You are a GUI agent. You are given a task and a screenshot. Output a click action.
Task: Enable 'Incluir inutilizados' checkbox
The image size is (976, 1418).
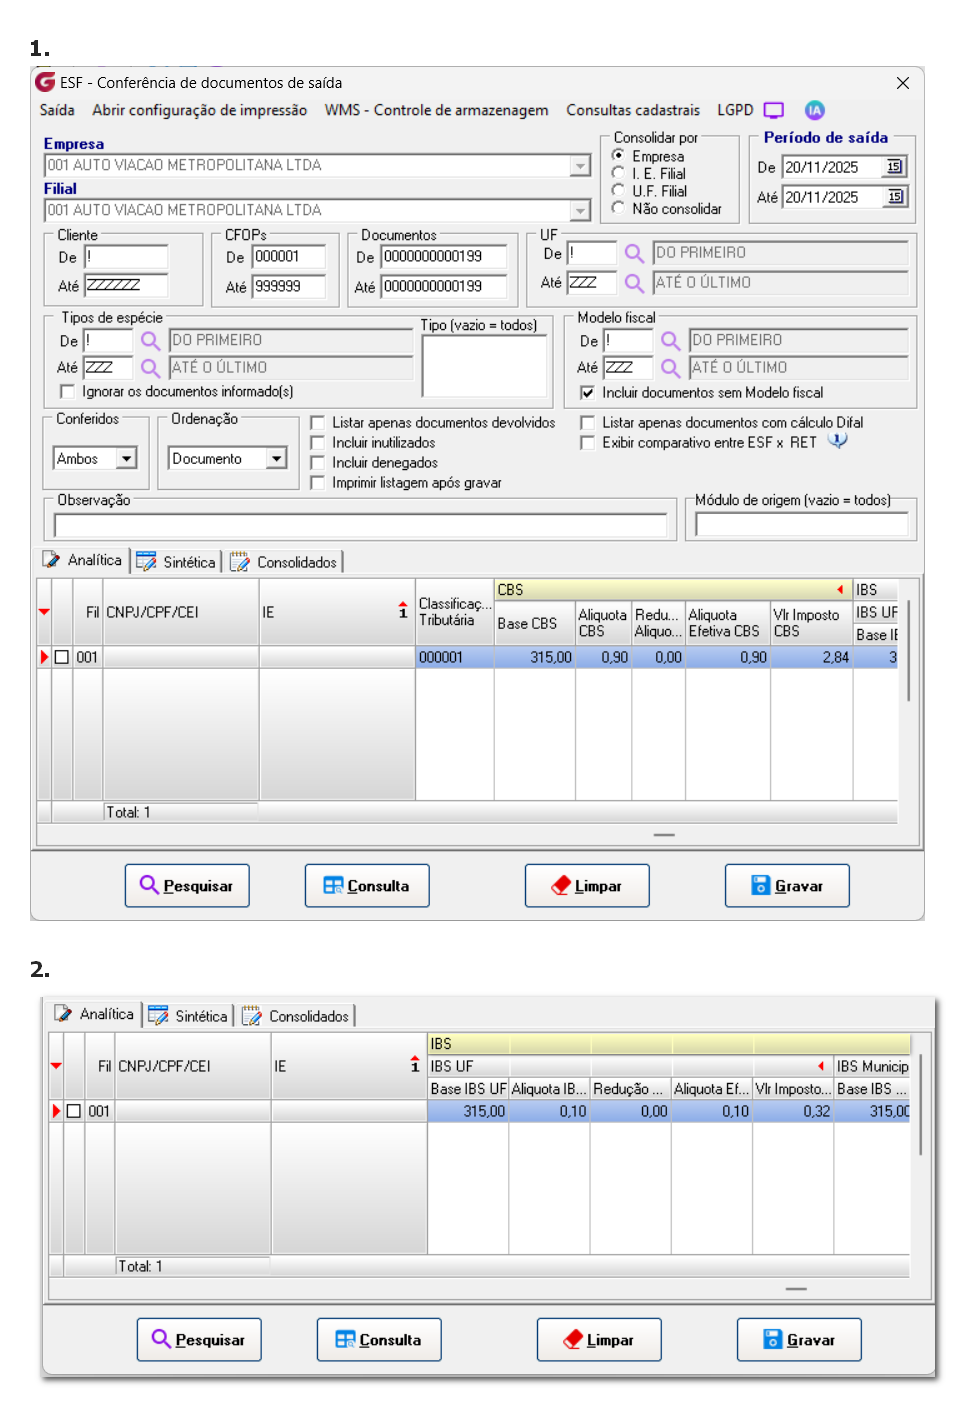317,442
